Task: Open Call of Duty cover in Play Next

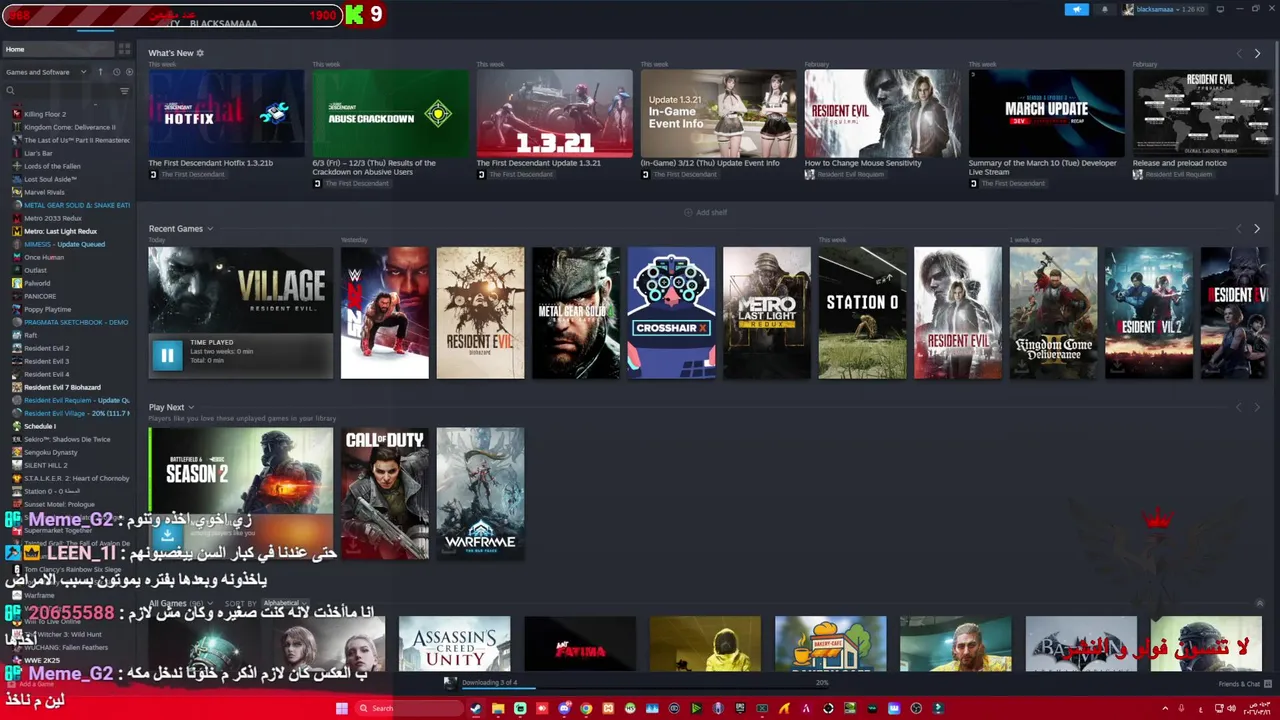Action: click(x=385, y=494)
